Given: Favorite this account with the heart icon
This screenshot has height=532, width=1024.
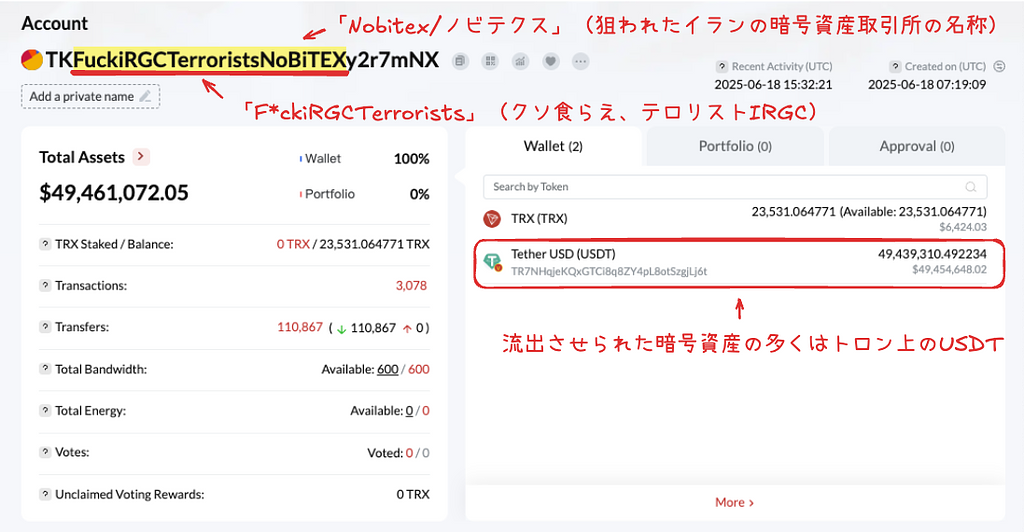Looking at the screenshot, I should pos(550,61).
